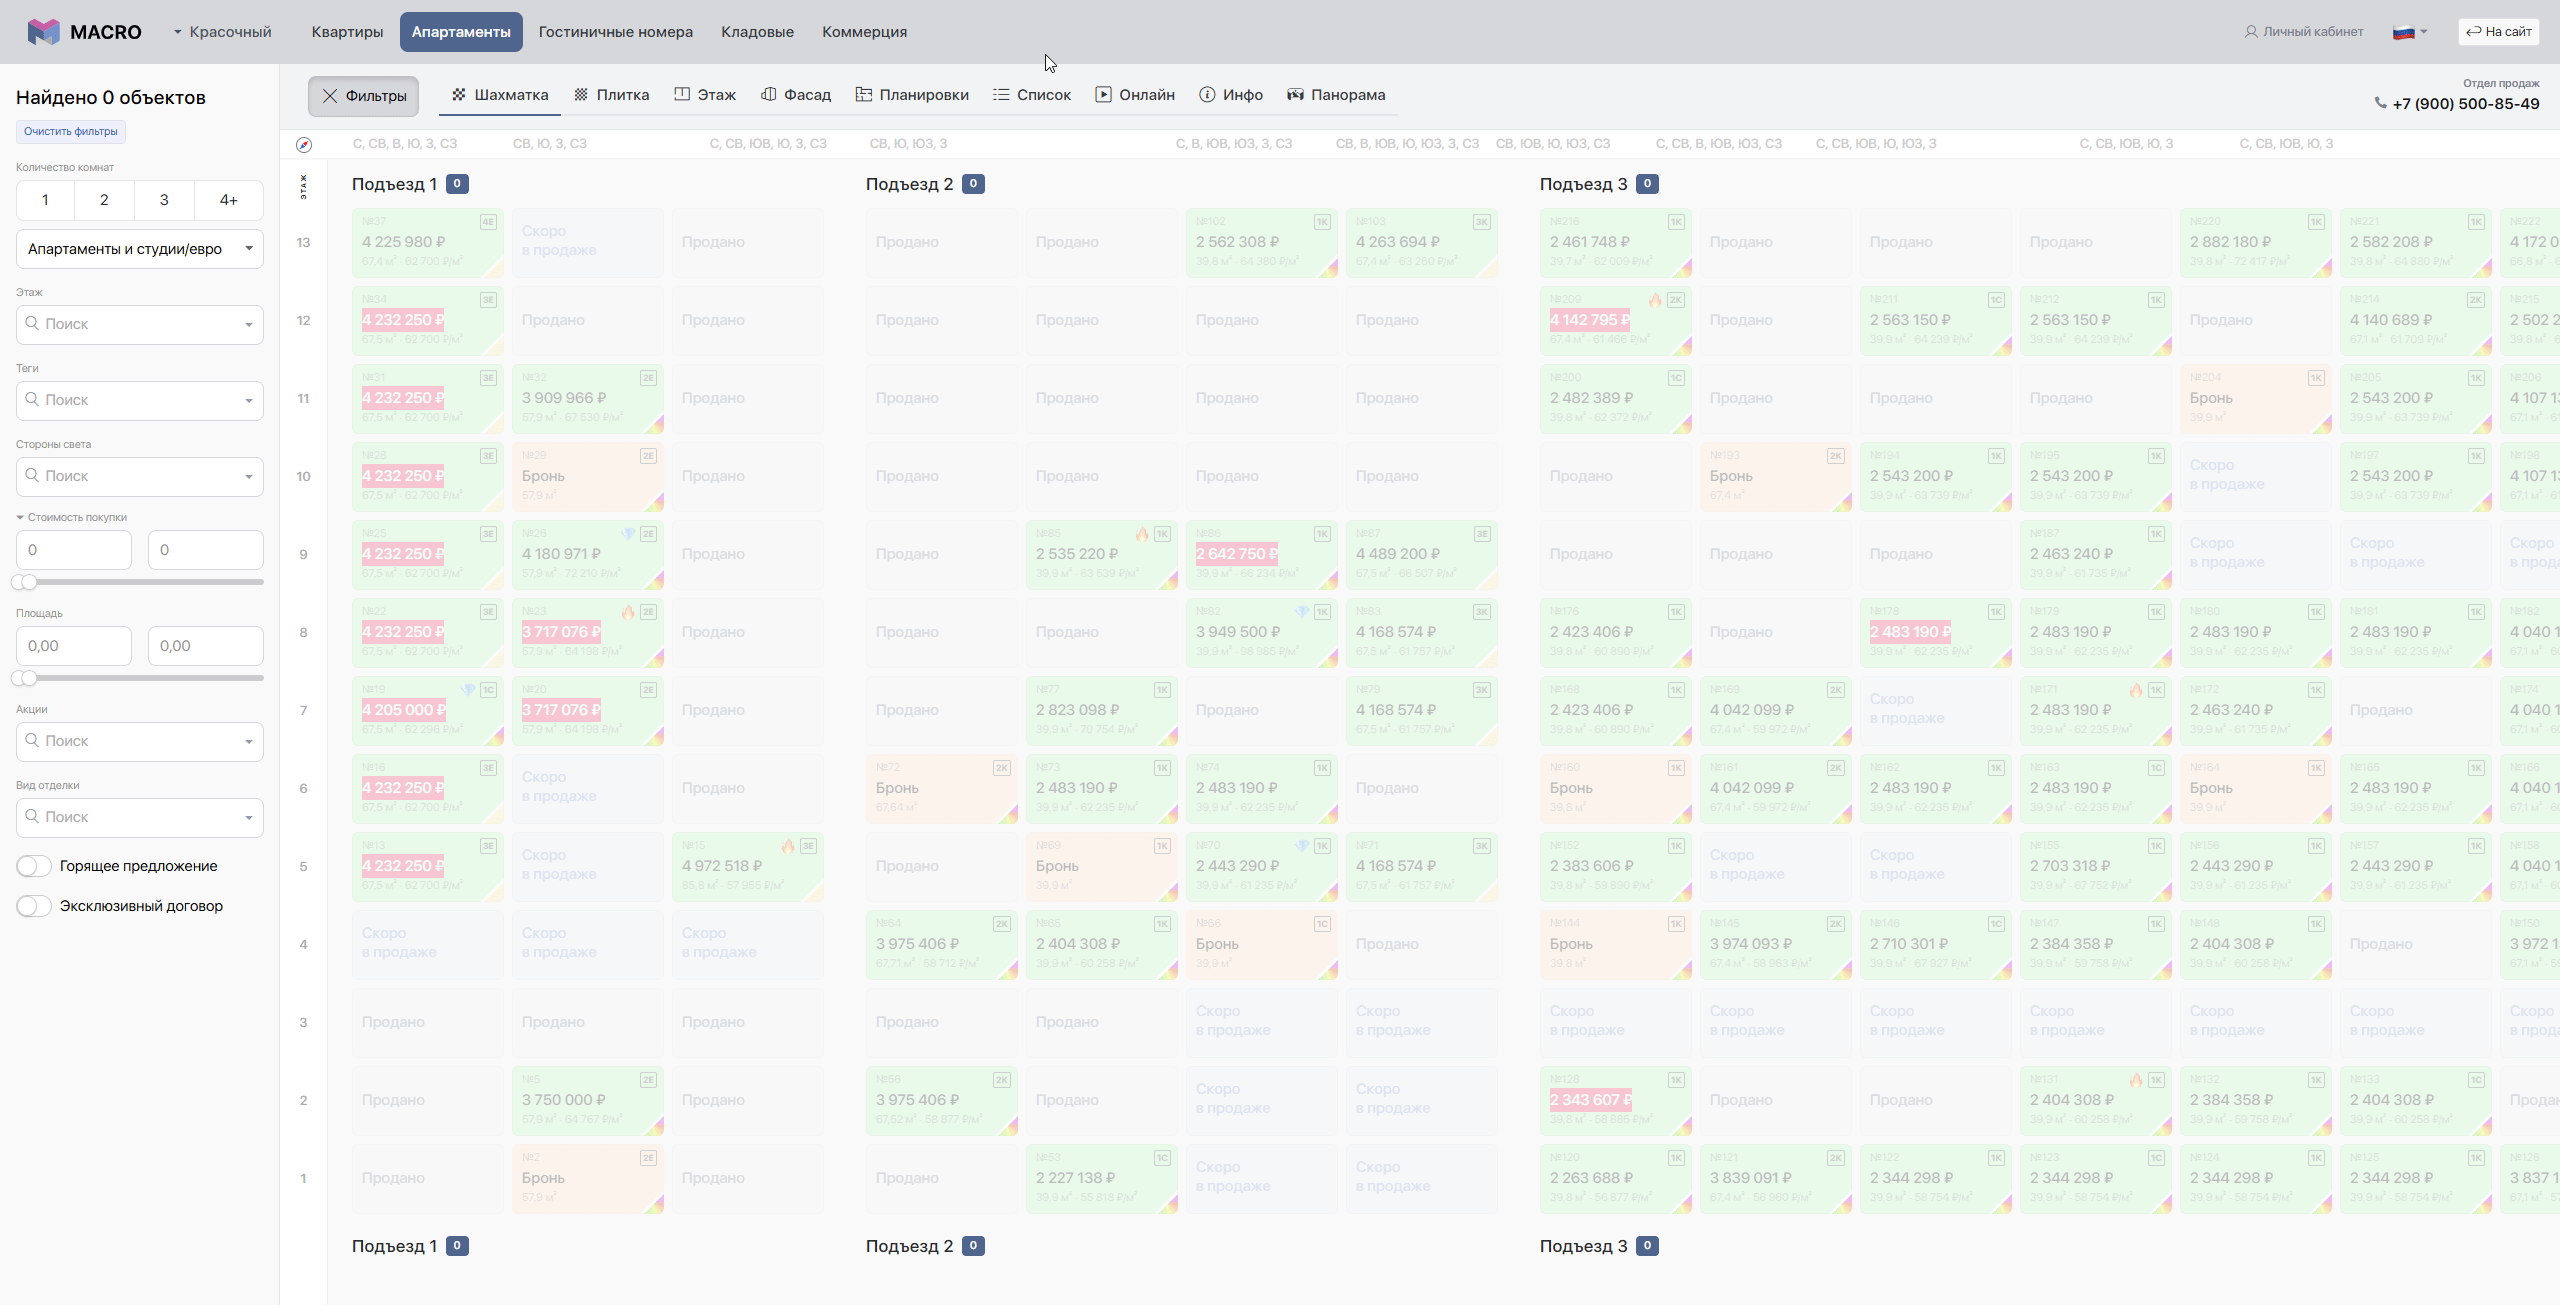Select 2 rooms filter button
2560x1305 pixels.
pyautogui.click(x=104, y=200)
